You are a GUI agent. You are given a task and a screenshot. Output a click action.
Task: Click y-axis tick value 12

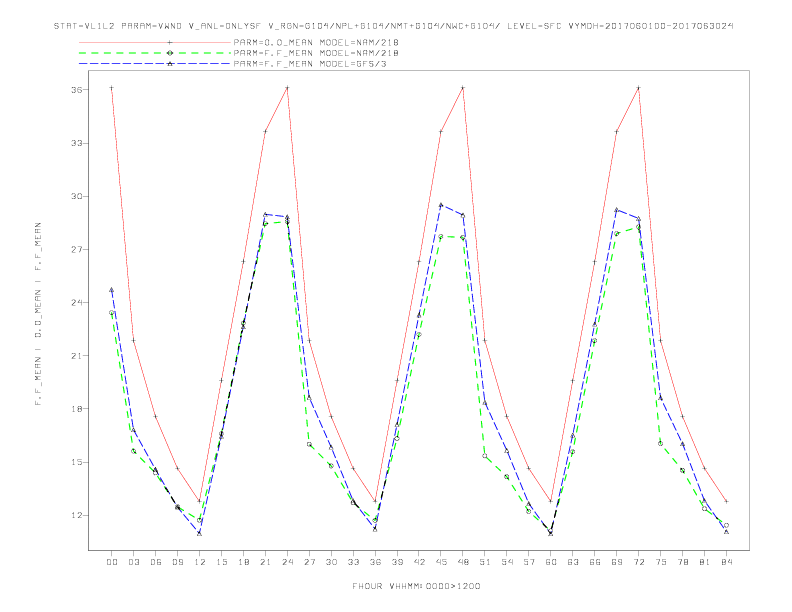click(77, 516)
